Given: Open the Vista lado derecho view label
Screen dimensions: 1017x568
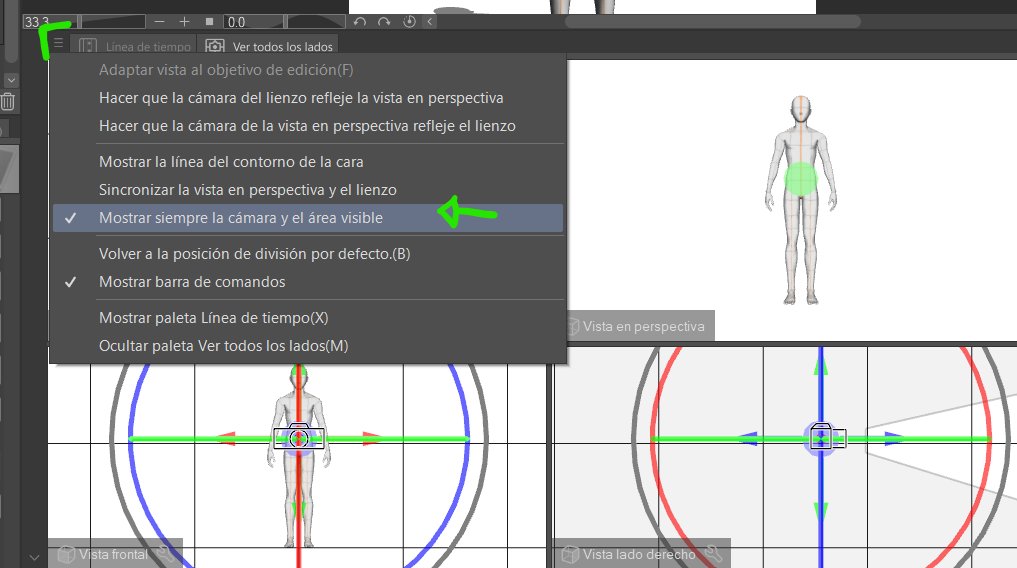Looking at the screenshot, I should (639, 554).
